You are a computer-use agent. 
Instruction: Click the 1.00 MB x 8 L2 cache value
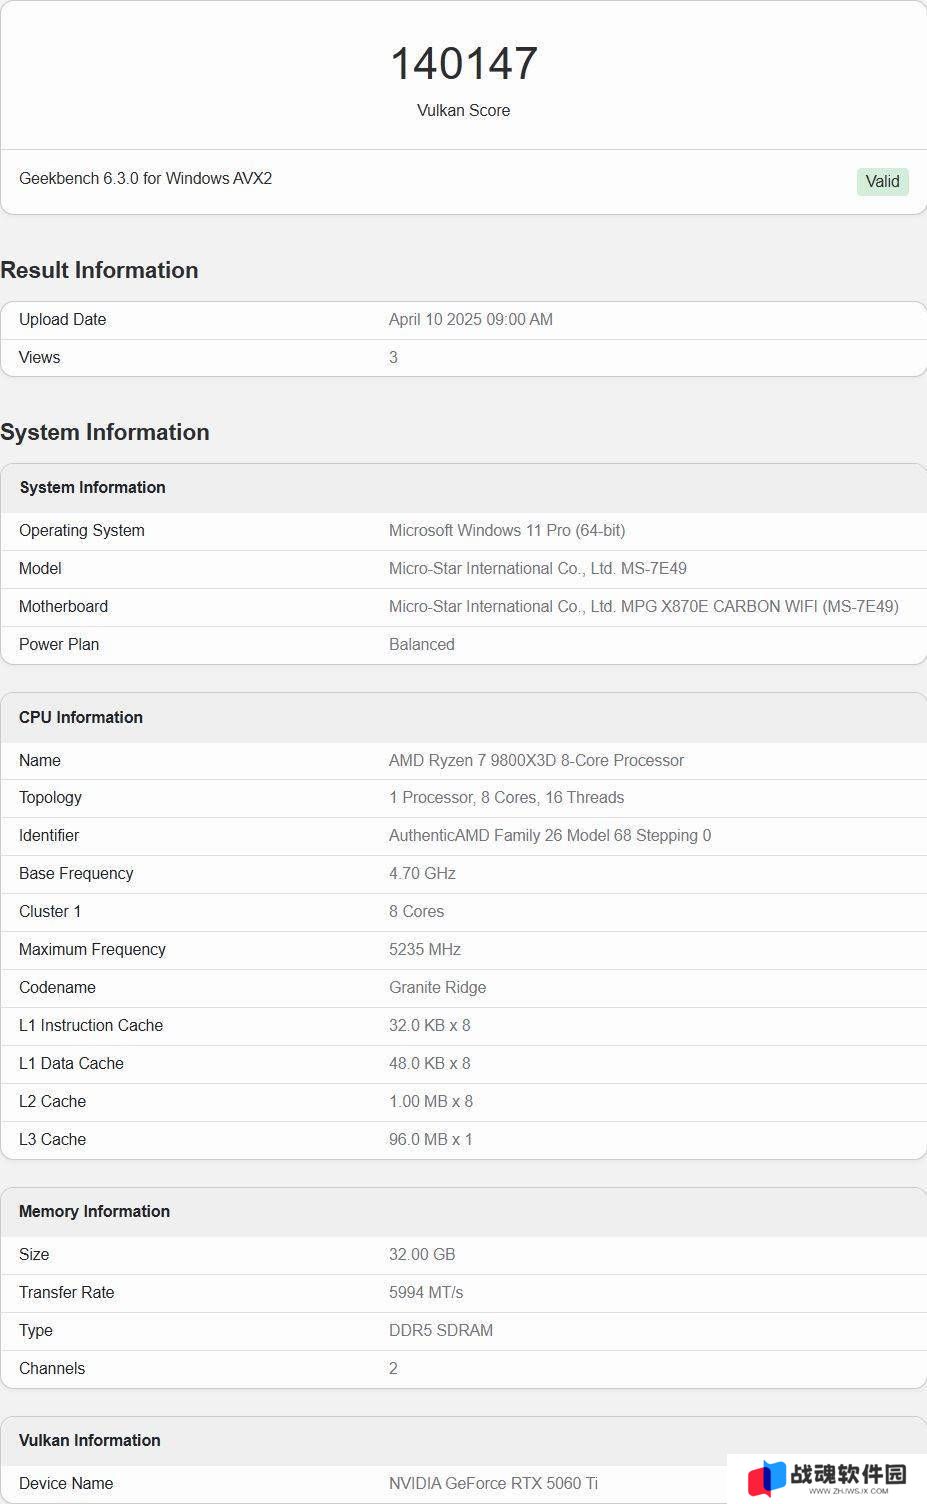(431, 1101)
